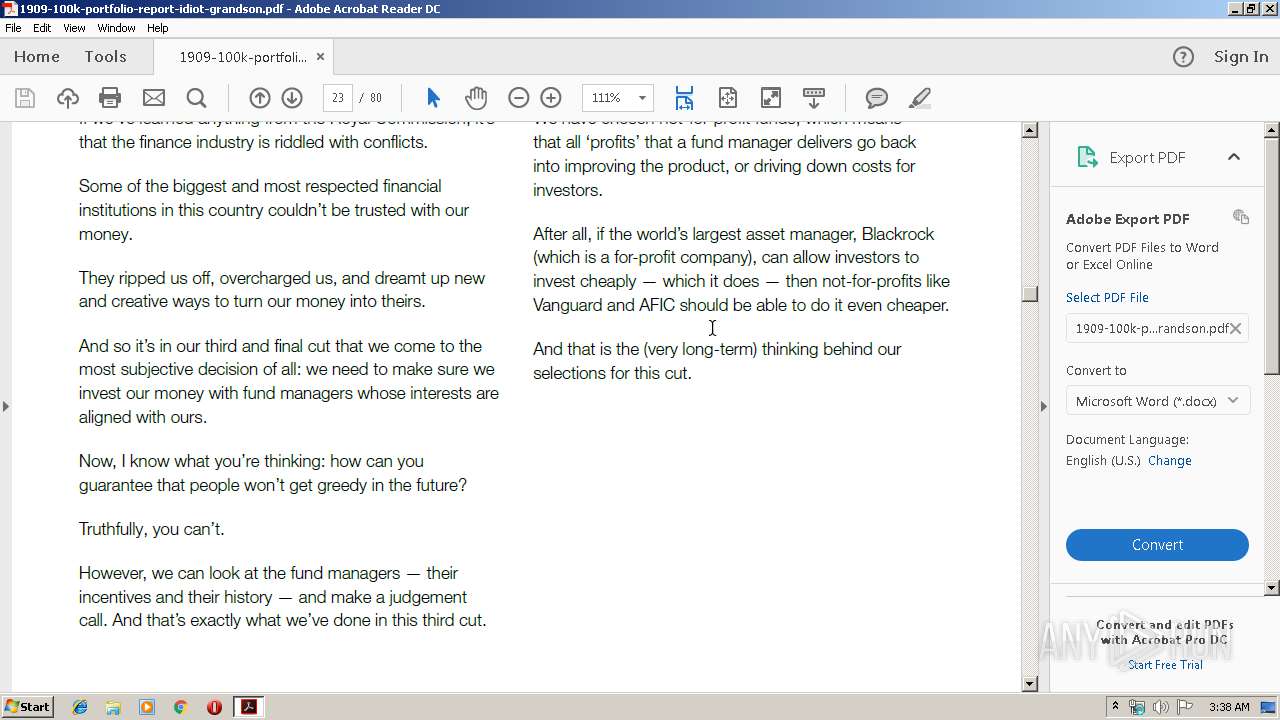The image size is (1280, 720).
Task: Zoom out with minus icon
Action: (x=518, y=98)
